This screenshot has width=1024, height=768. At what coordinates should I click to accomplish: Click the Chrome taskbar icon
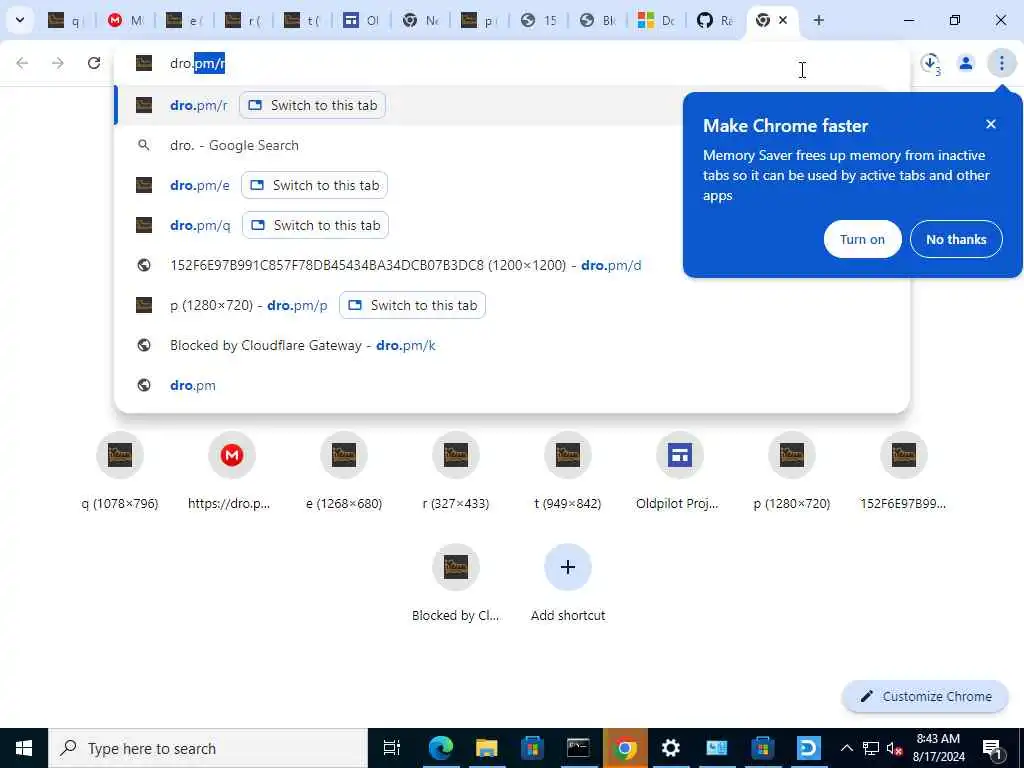(x=625, y=748)
